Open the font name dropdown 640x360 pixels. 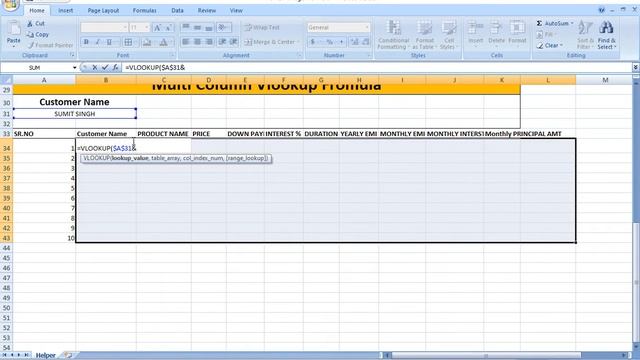(x=125, y=27)
